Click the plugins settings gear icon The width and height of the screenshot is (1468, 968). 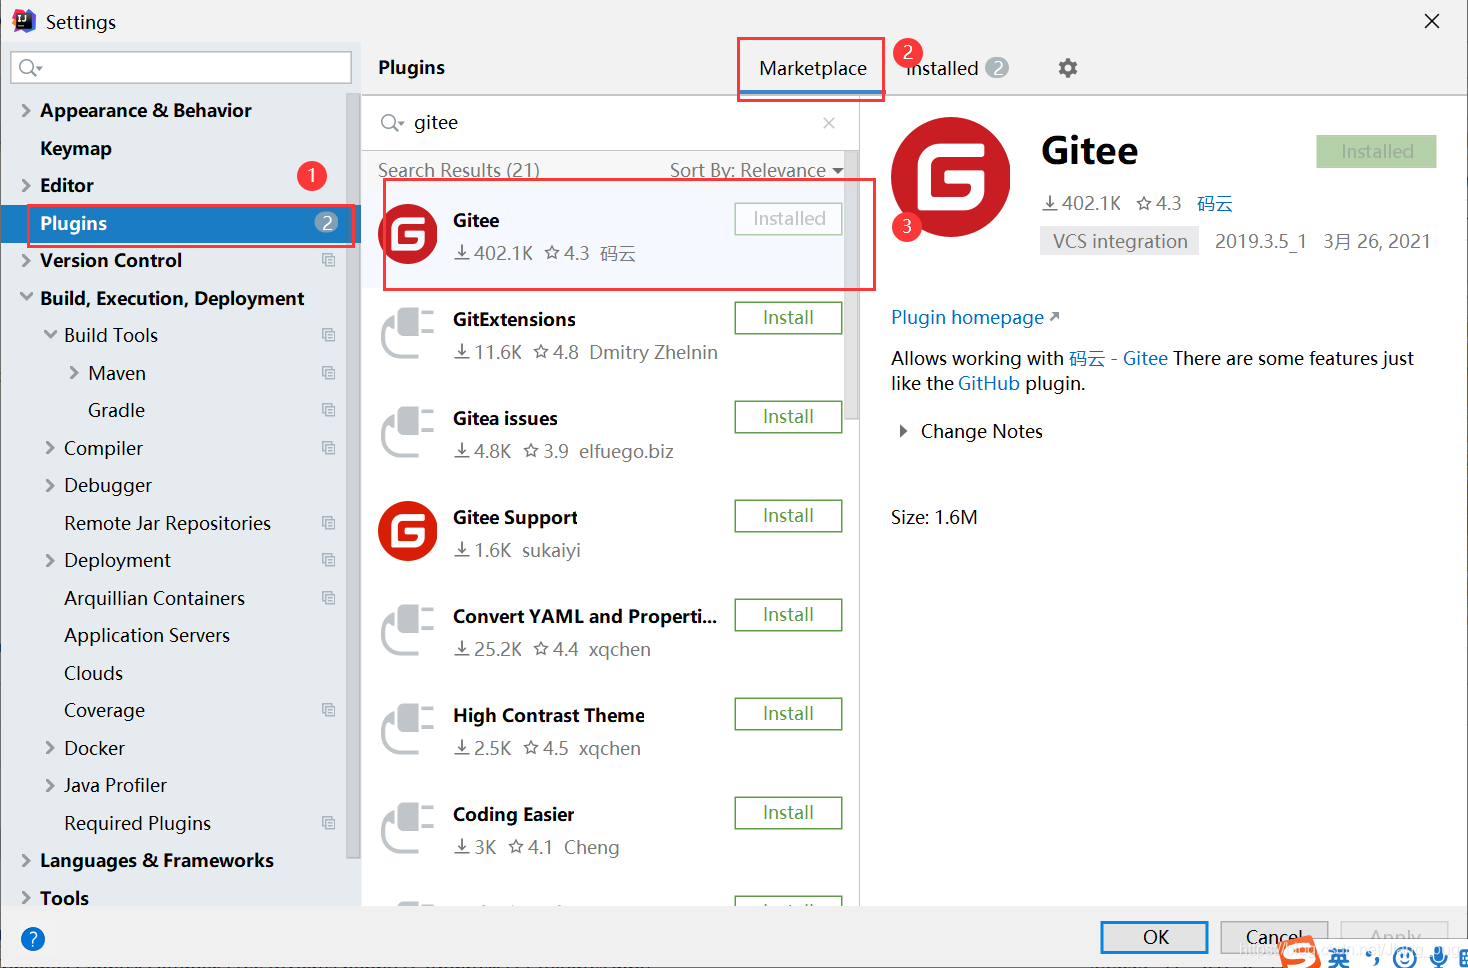point(1068,68)
